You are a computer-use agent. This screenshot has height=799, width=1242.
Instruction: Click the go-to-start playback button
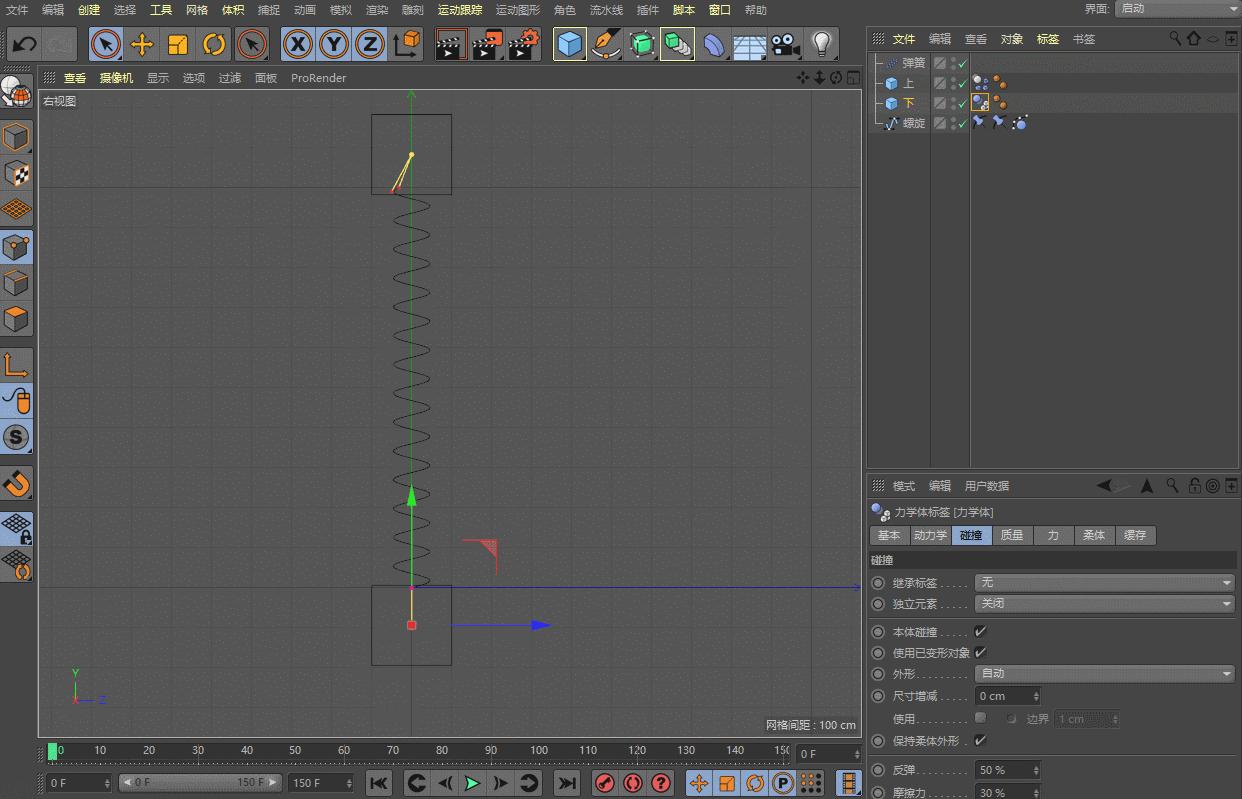click(x=379, y=783)
